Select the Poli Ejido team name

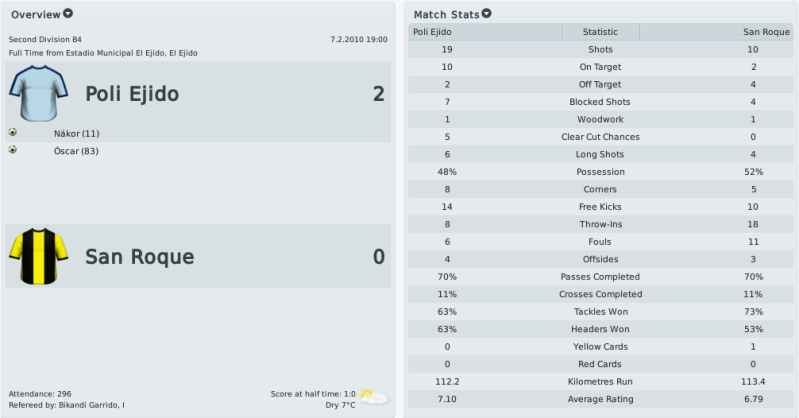[132, 94]
